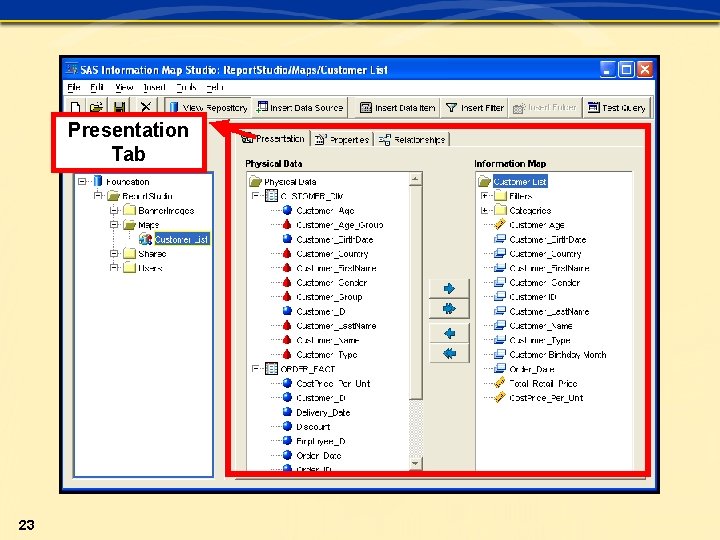
Task: Click the greyed Insert Folder button
Action: click(x=545, y=107)
